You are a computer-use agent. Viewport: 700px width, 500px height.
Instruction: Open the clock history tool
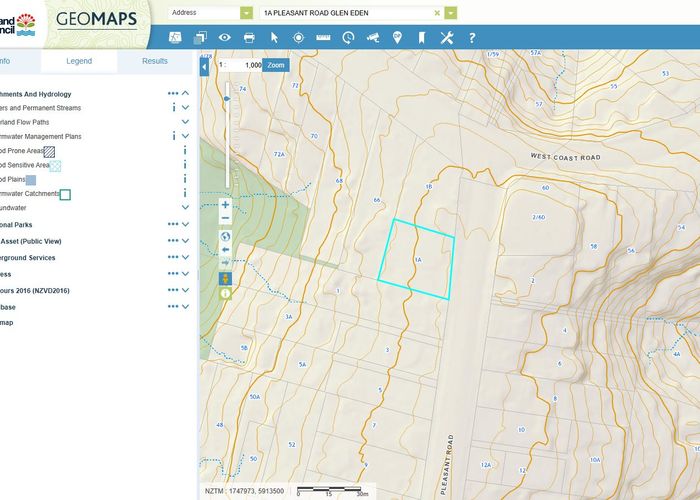(348, 38)
